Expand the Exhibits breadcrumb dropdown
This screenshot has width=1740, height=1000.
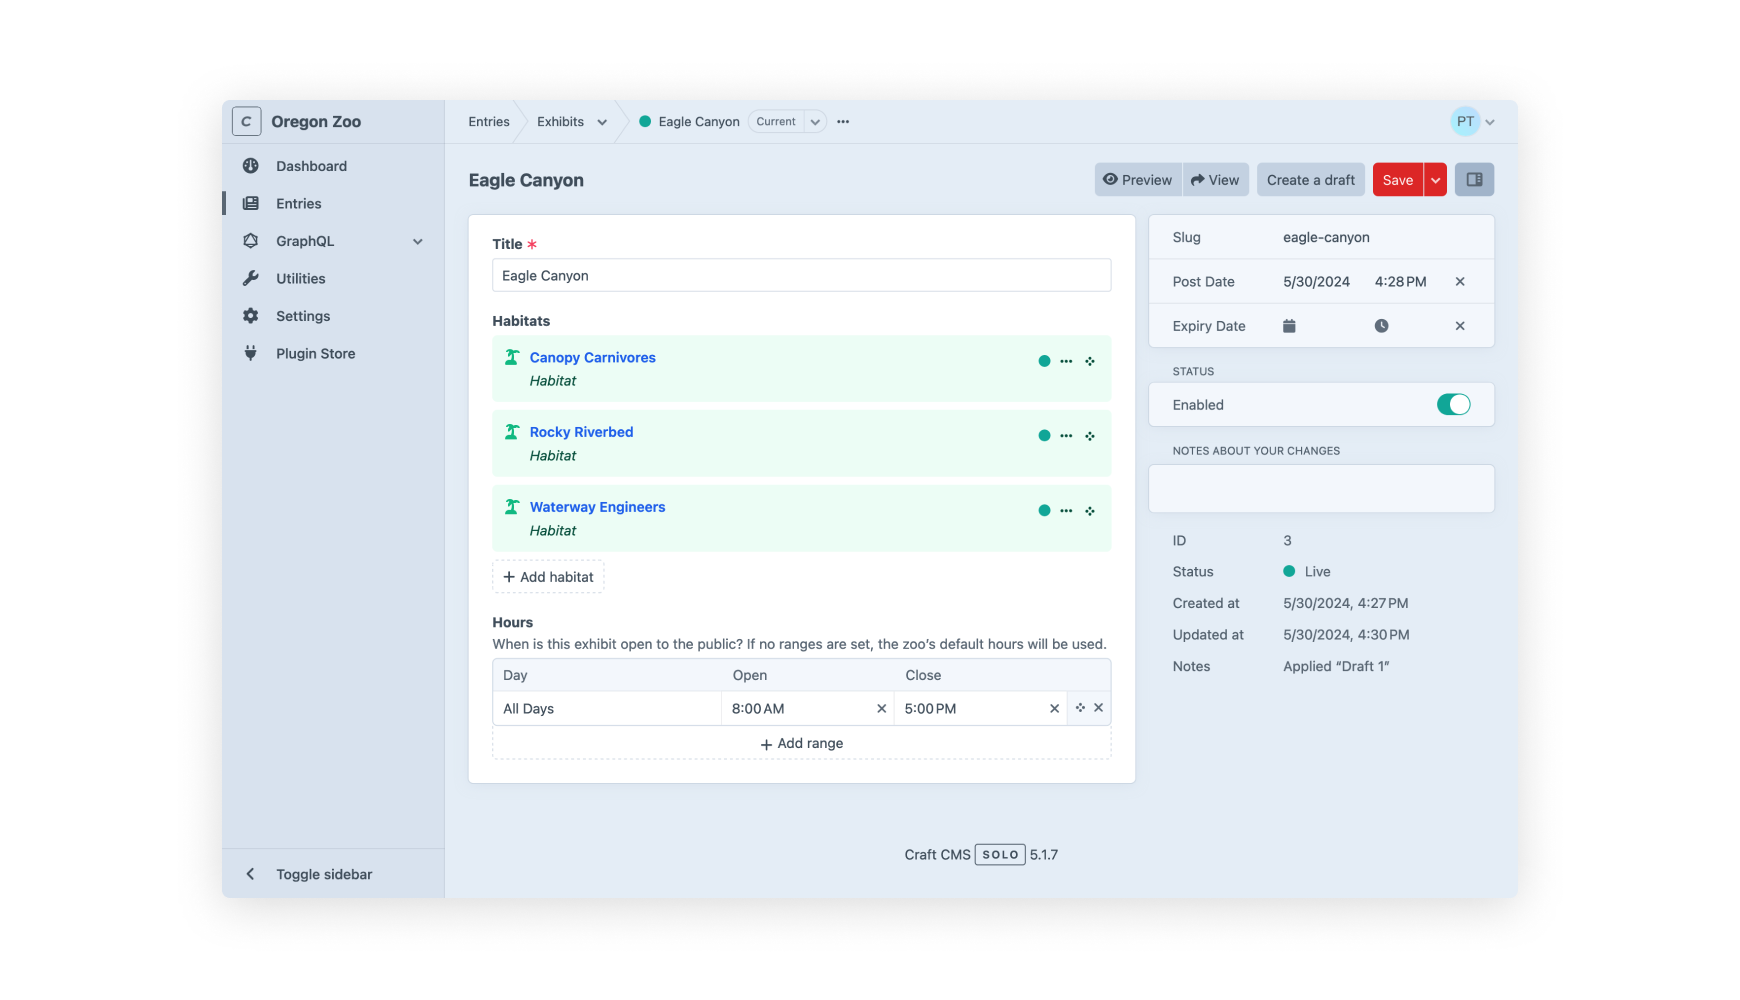pyautogui.click(x=602, y=121)
